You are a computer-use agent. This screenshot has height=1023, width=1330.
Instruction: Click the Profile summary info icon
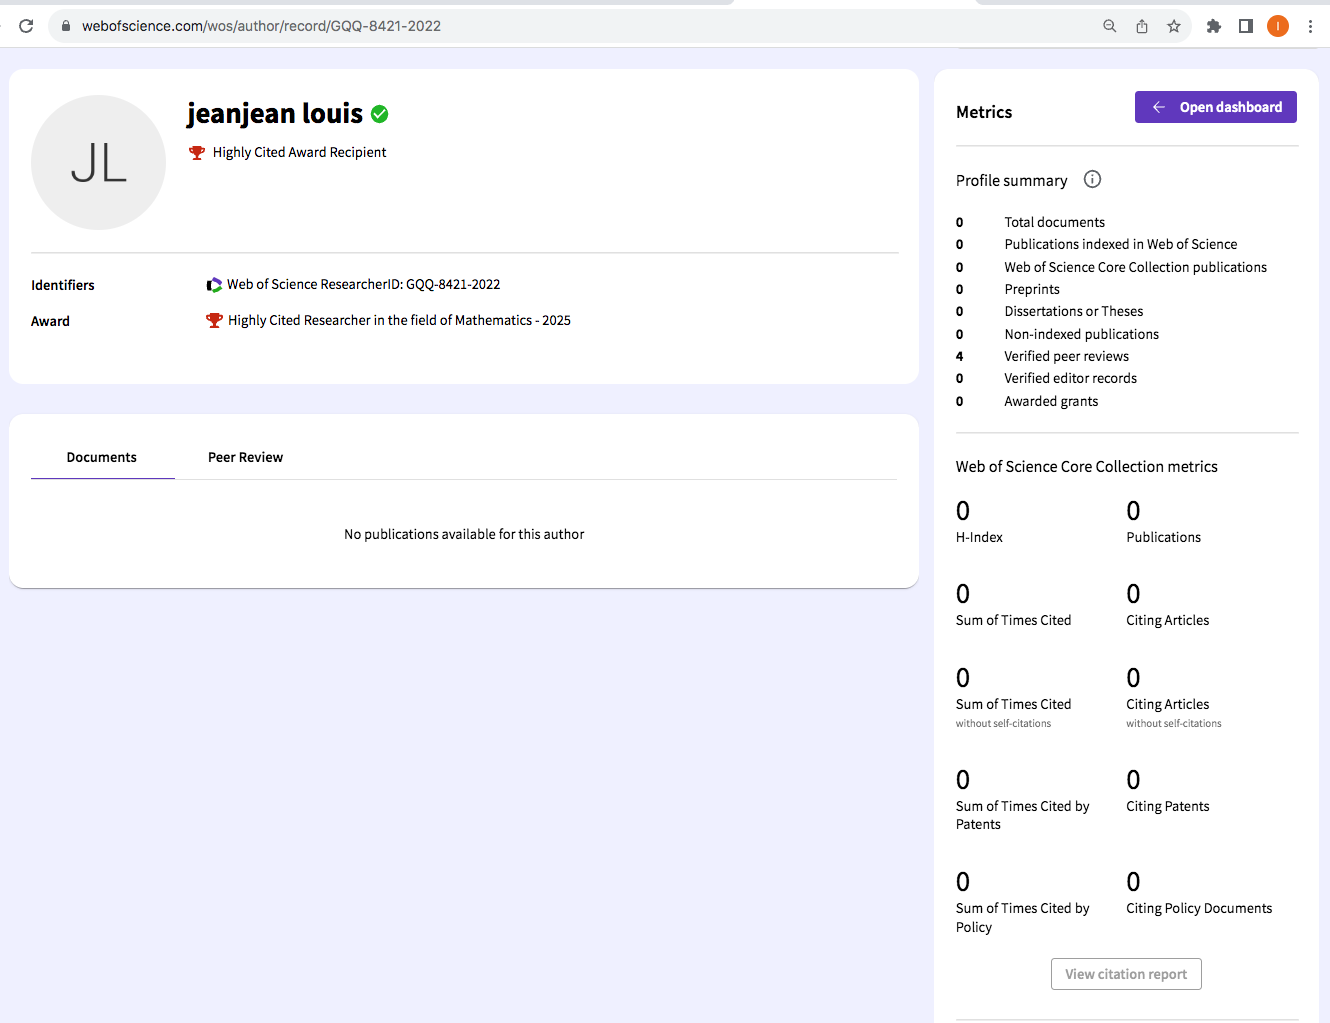pyautogui.click(x=1092, y=180)
